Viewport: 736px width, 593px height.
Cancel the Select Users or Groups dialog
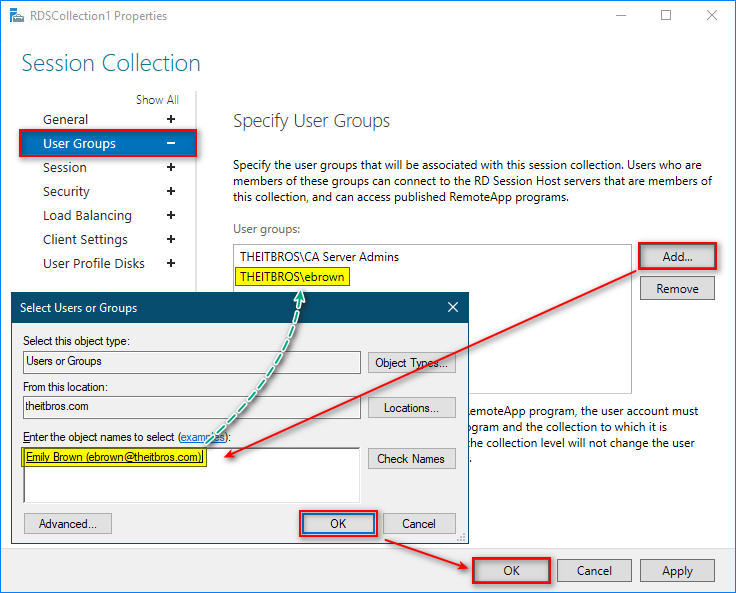tap(419, 524)
